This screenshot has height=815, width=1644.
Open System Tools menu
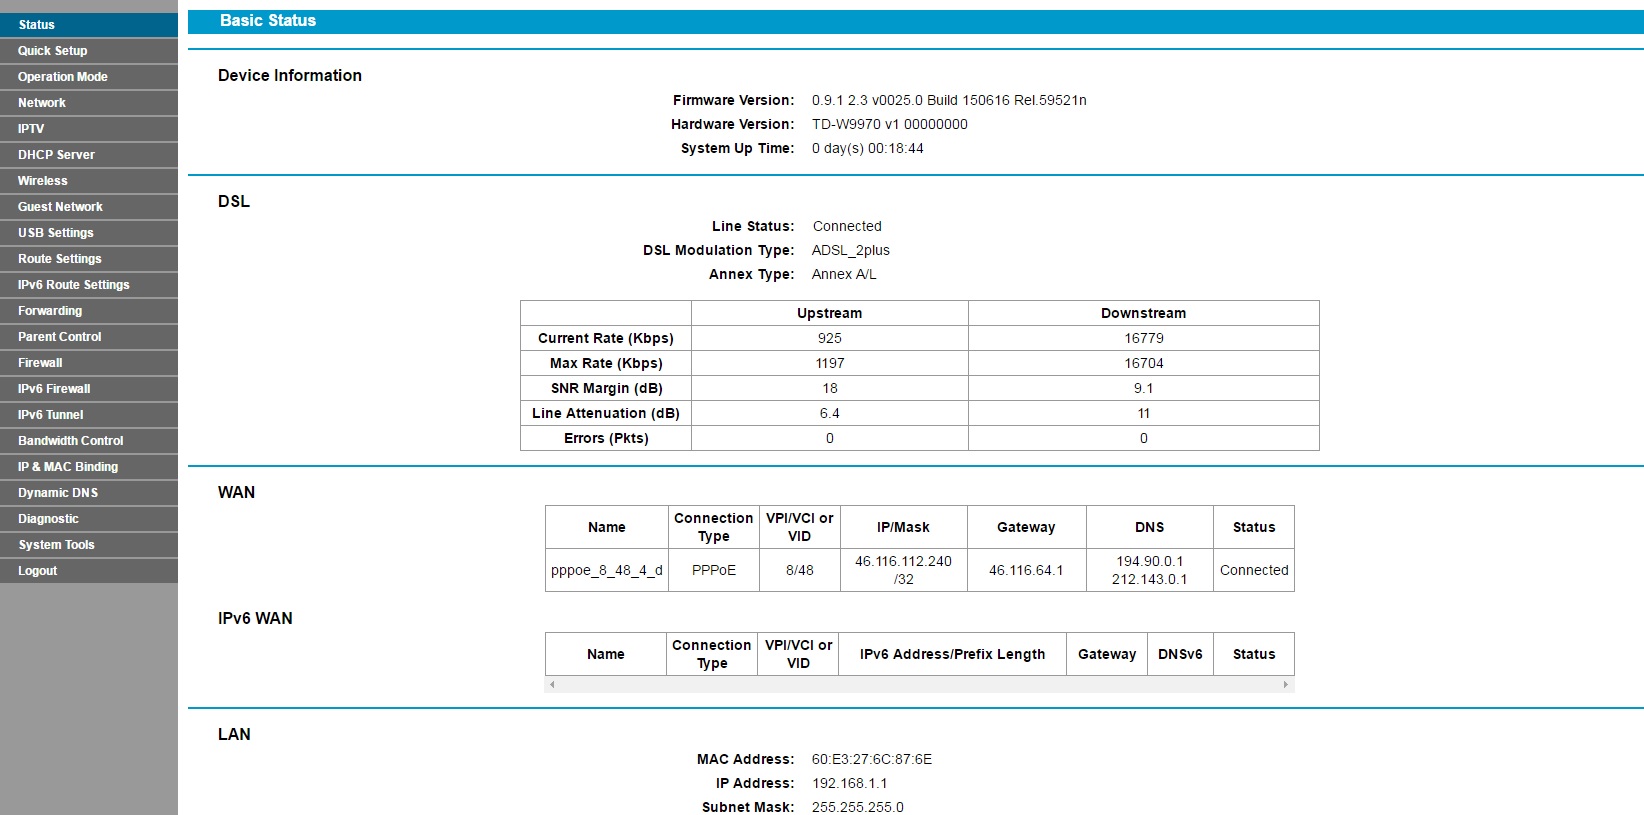click(x=89, y=544)
